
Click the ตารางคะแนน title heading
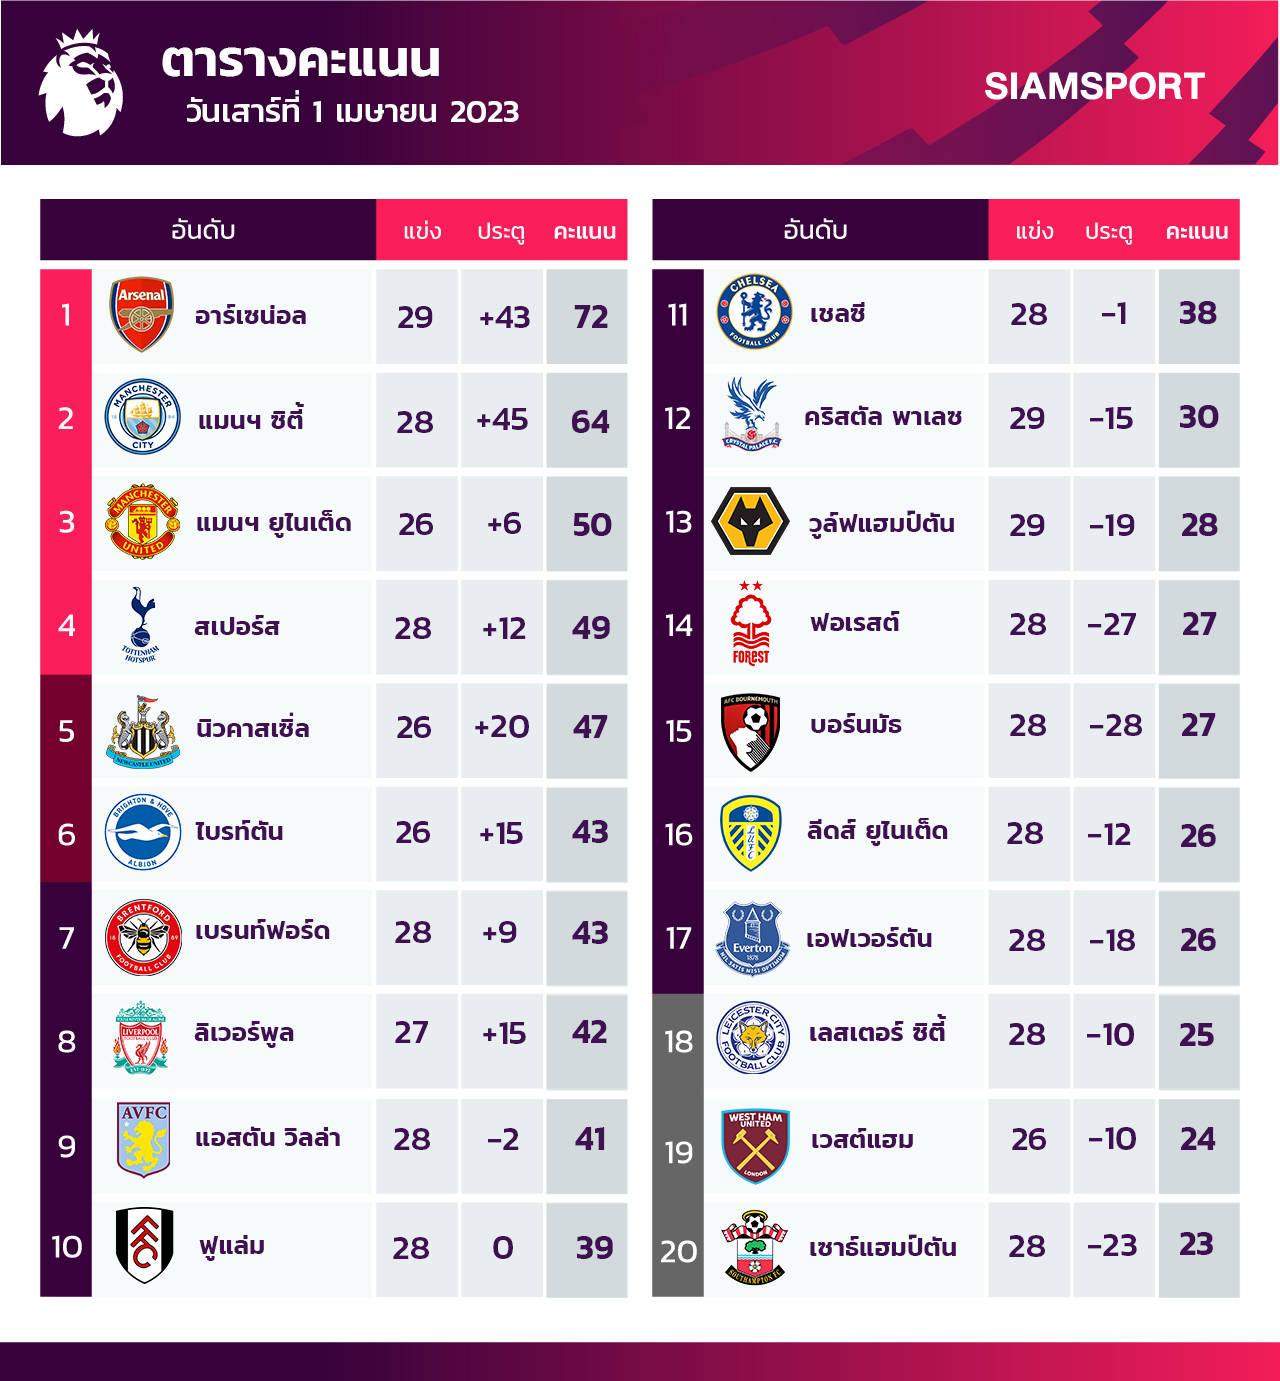click(x=301, y=60)
